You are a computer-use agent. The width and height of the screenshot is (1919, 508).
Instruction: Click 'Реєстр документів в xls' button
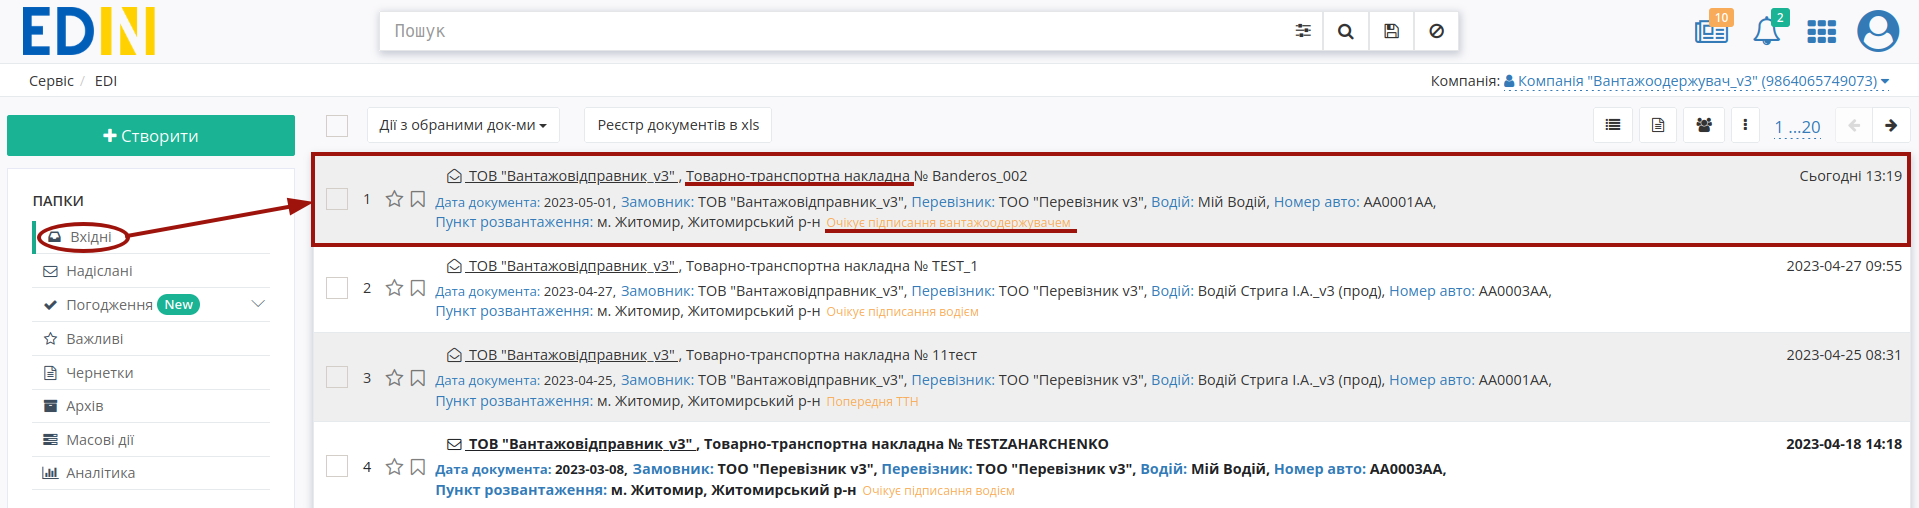678,125
